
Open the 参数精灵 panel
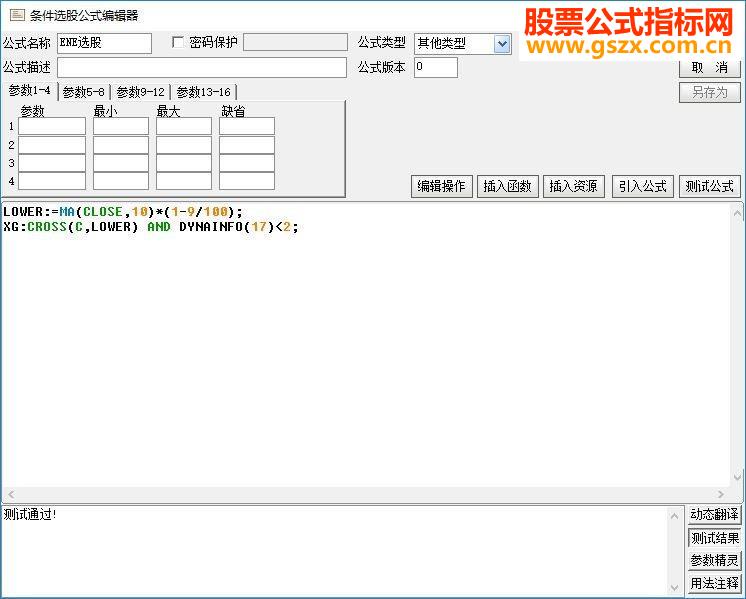point(715,560)
